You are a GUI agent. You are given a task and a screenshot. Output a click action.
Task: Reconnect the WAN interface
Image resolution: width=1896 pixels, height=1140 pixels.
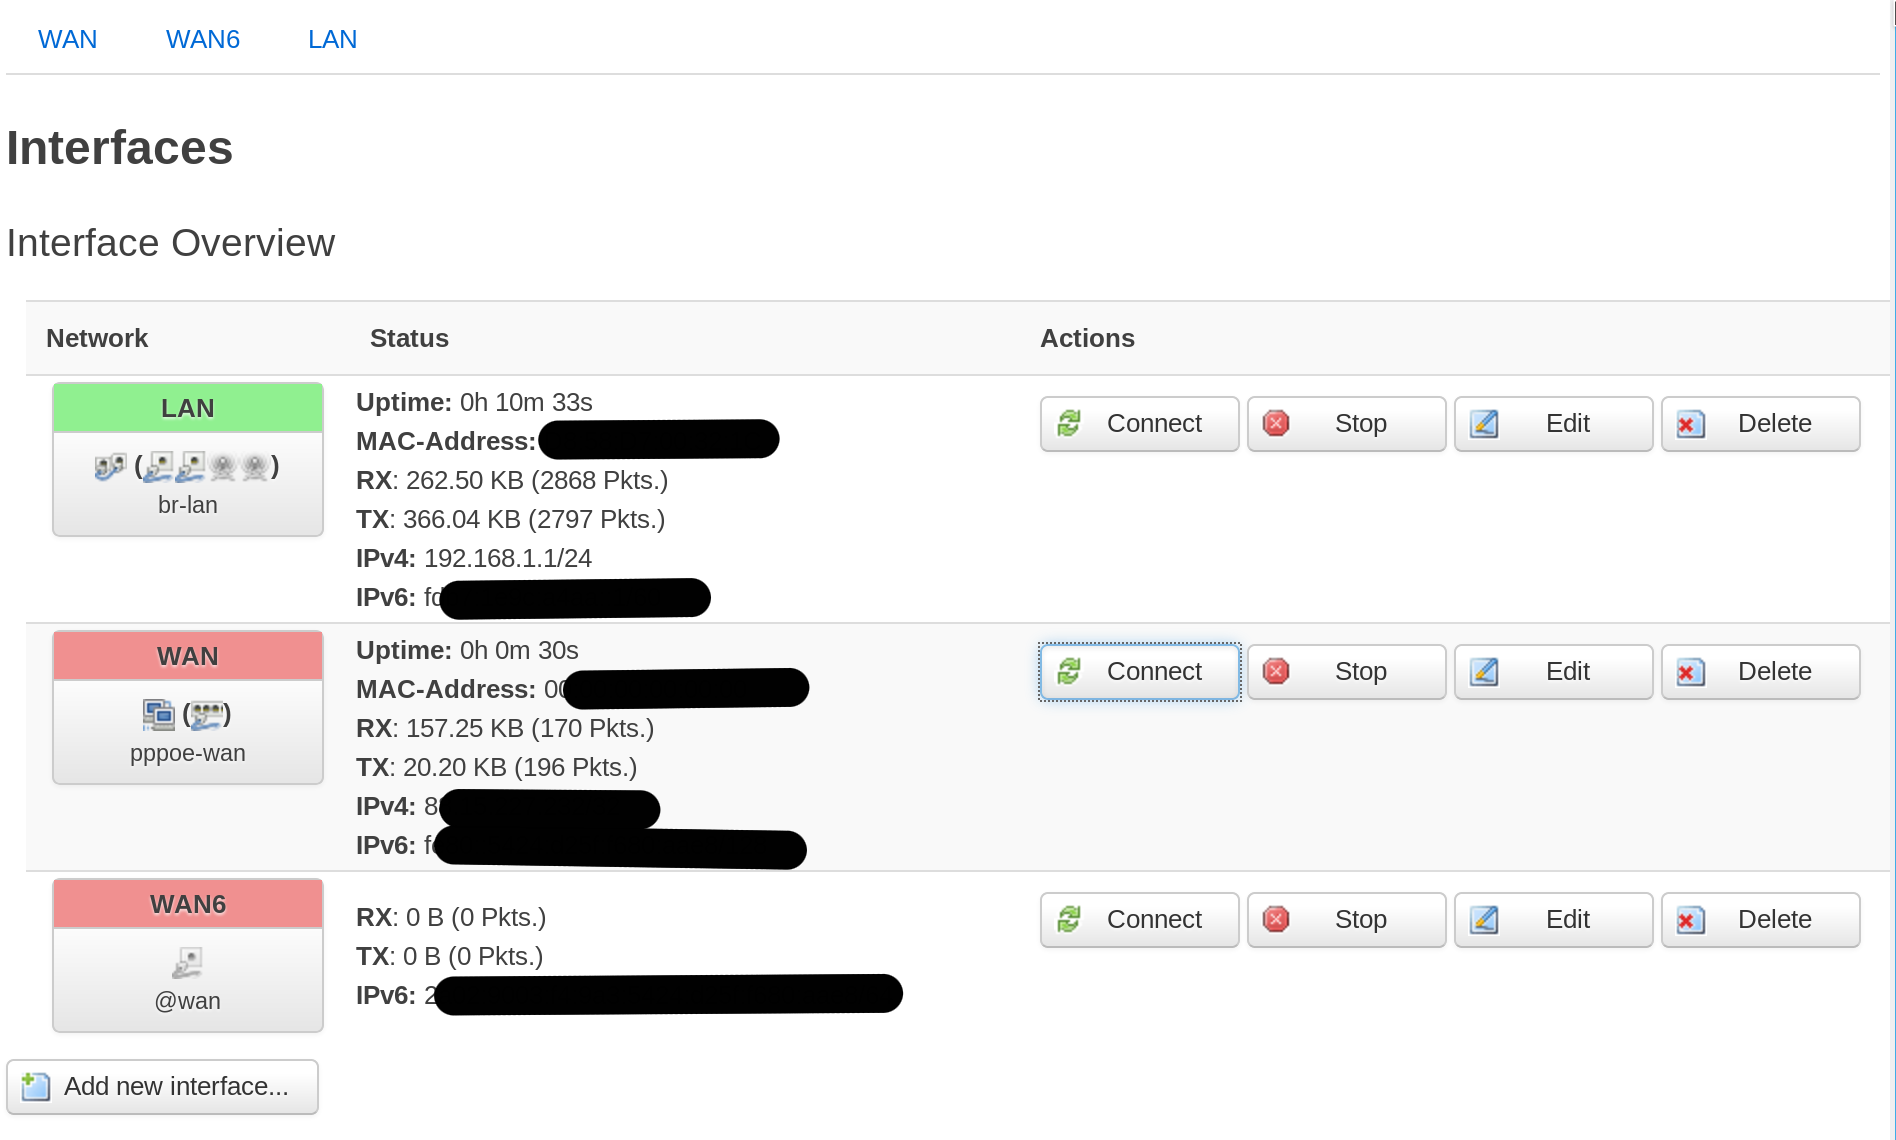[1140, 672]
